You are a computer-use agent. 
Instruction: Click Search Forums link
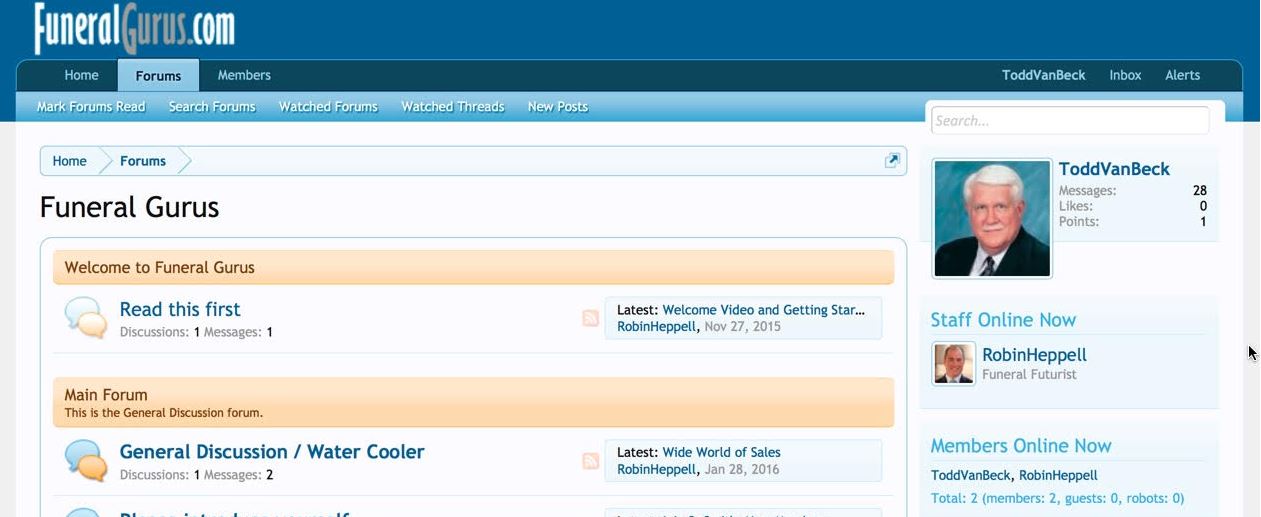[212, 107]
